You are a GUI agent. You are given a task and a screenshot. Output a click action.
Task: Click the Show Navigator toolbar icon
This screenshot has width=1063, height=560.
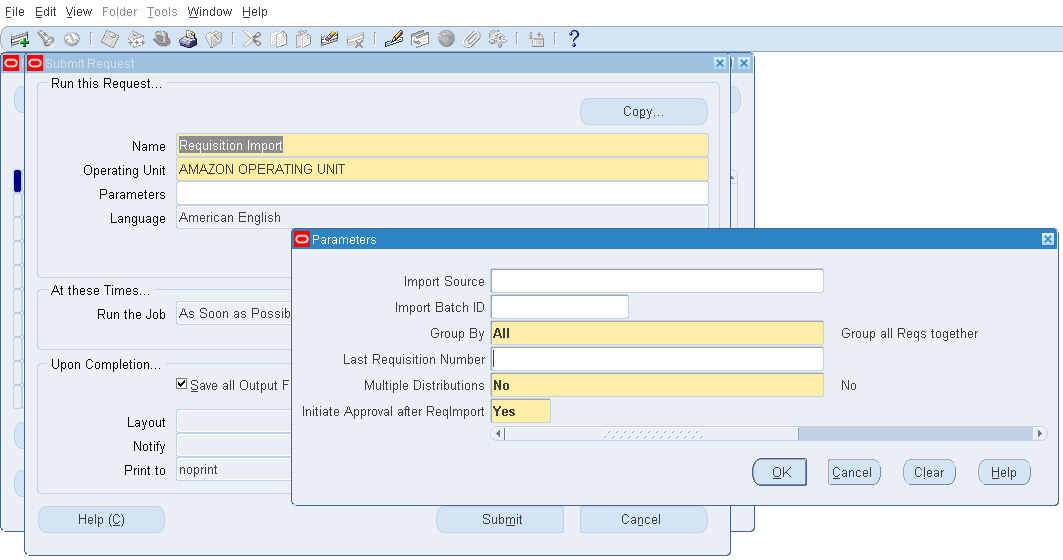[x=71, y=39]
